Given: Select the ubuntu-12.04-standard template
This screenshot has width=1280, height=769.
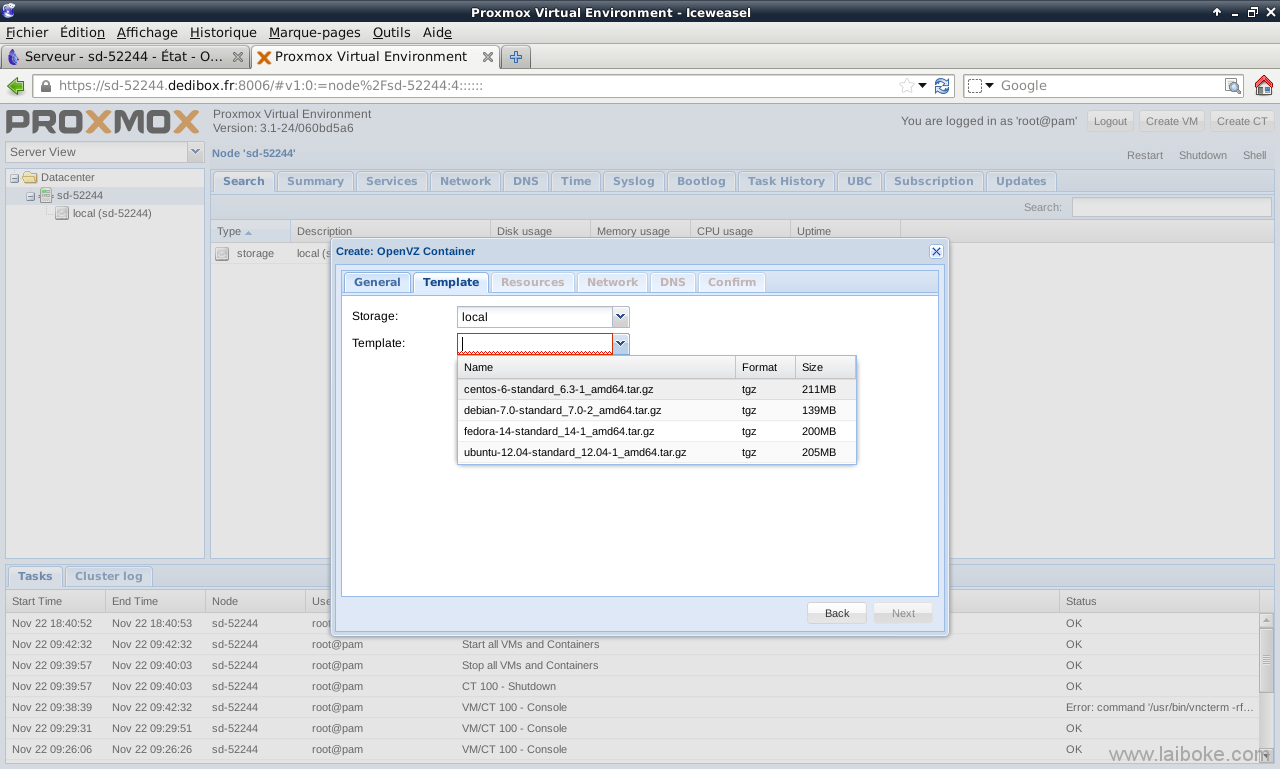Looking at the screenshot, I should [657, 452].
